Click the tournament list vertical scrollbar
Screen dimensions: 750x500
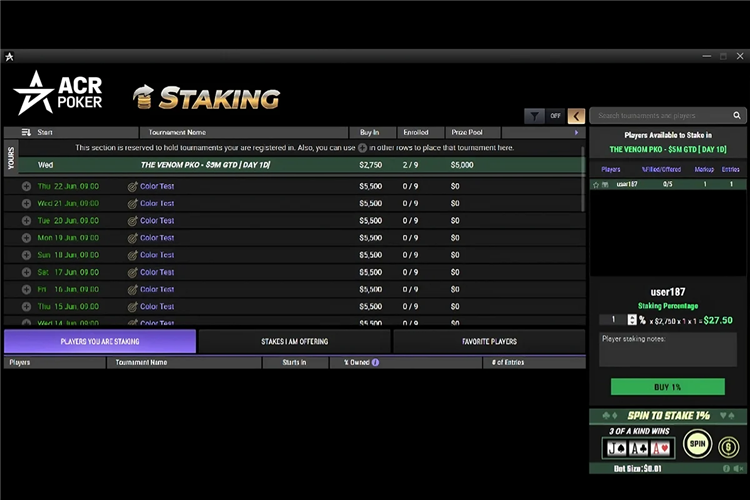click(583, 179)
